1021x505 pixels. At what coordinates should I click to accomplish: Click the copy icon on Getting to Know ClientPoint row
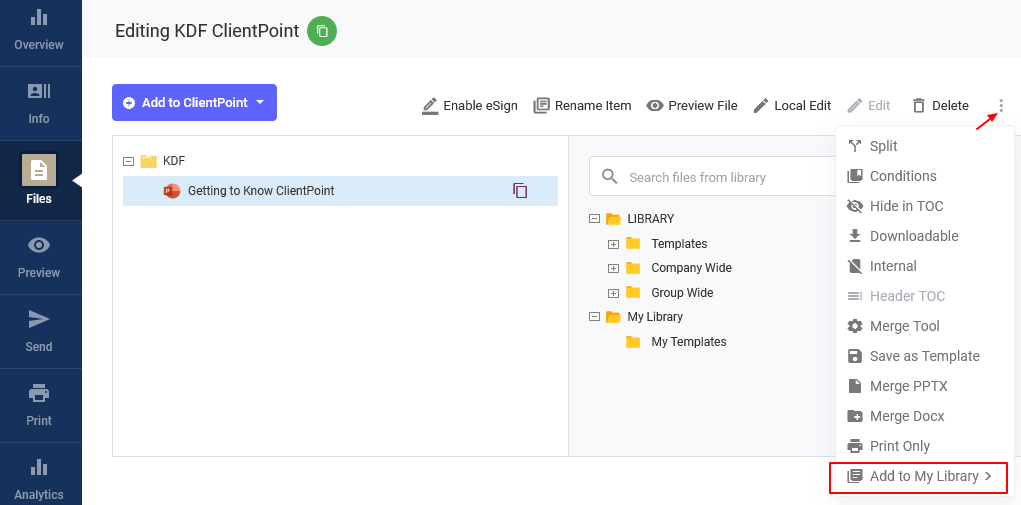[520, 191]
